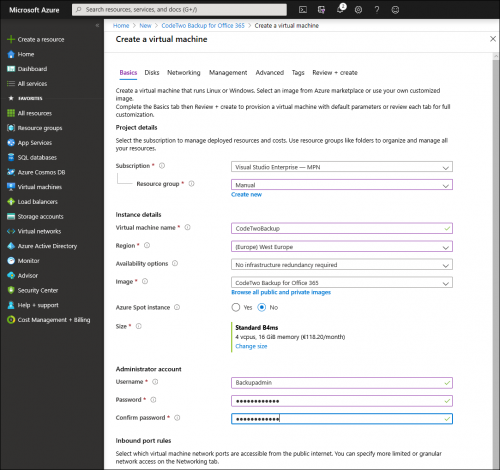The height and width of the screenshot is (470, 500).
Task: Click the App Services globe icon
Action: click(11, 143)
